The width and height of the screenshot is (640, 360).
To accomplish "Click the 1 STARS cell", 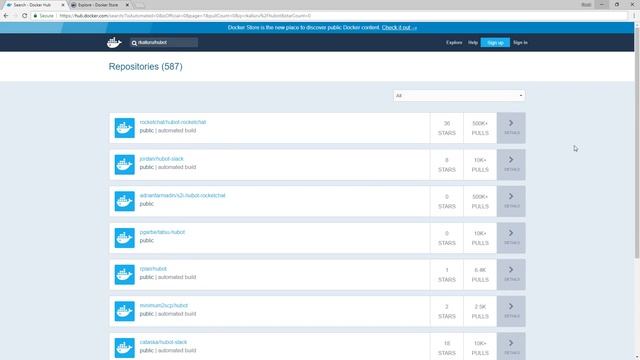I will [447, 275].
